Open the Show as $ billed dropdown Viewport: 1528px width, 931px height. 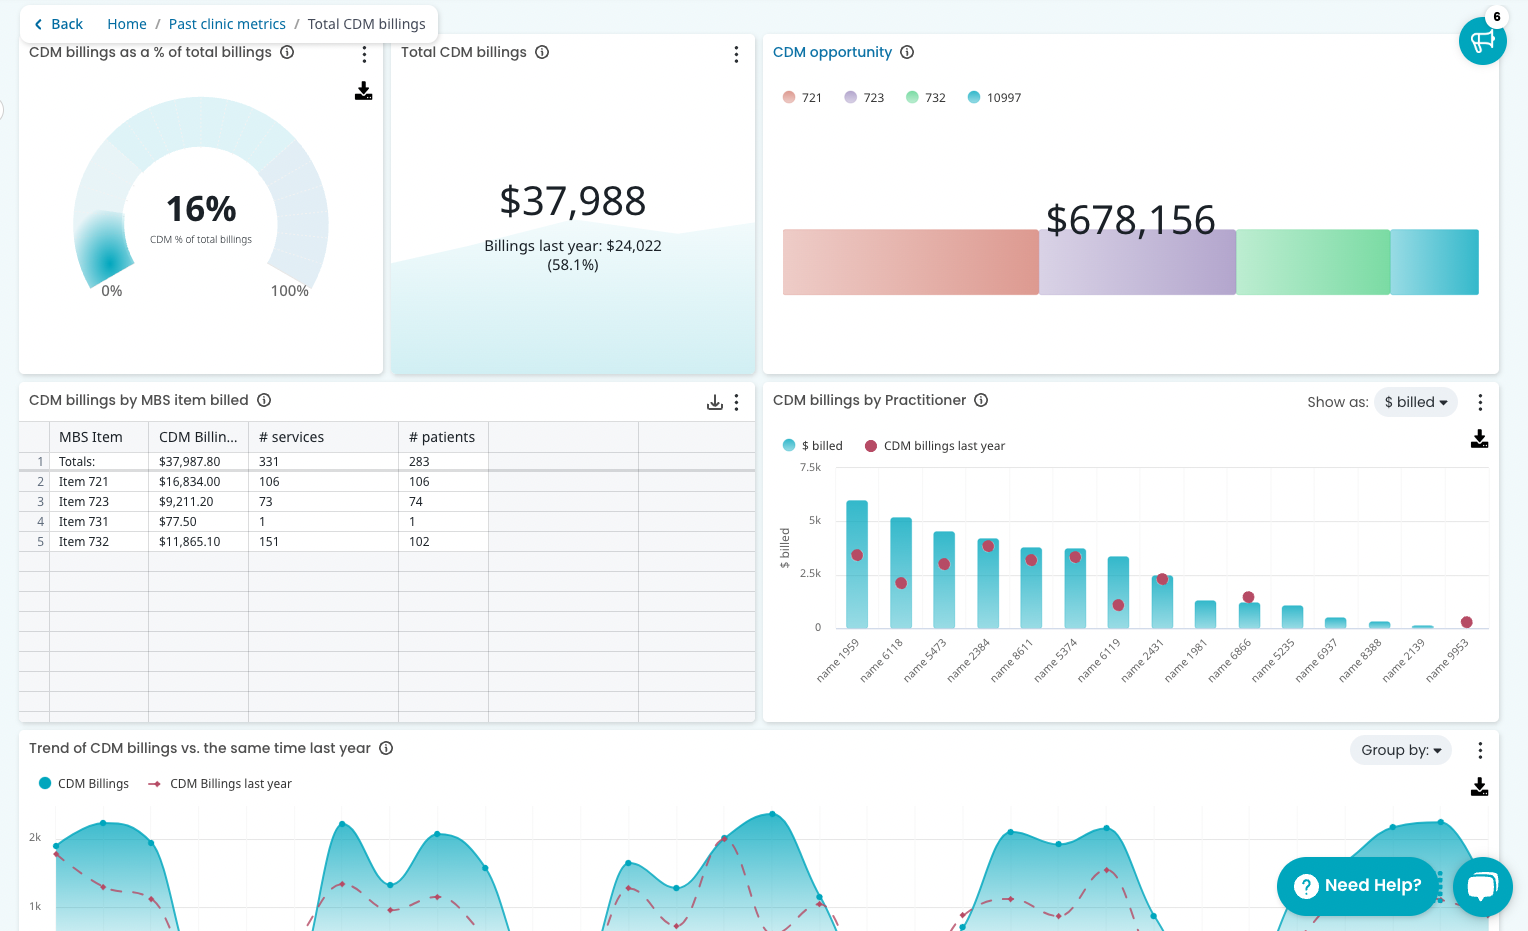[x=1415, y=402]
